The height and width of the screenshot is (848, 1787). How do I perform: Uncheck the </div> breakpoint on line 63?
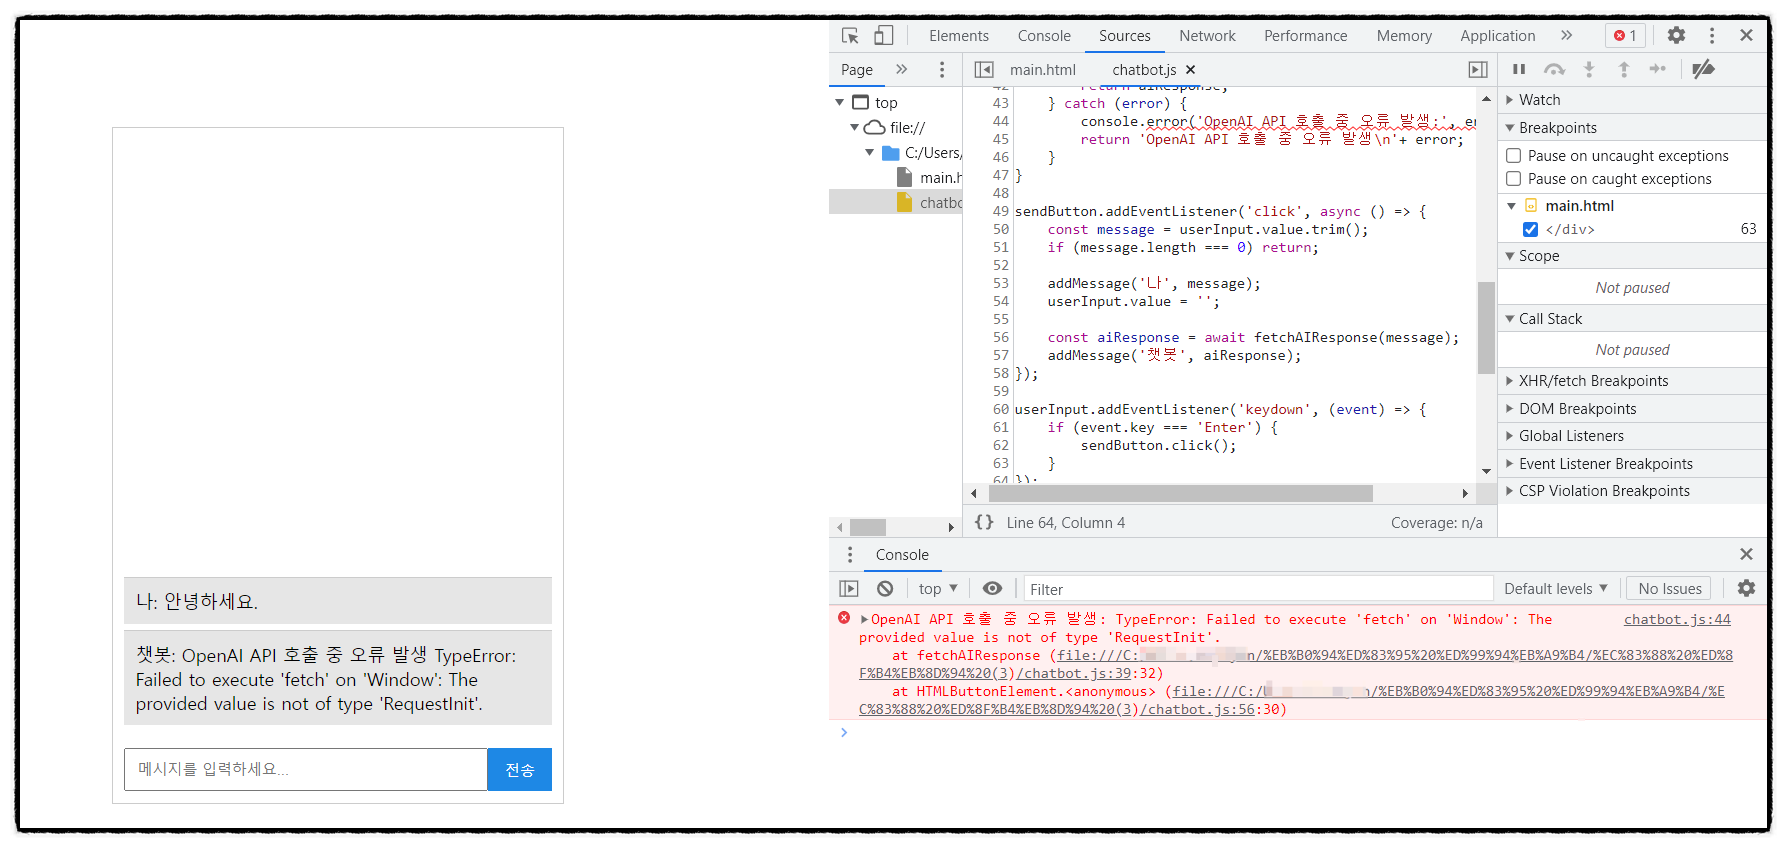click(x=1530, y=229)
